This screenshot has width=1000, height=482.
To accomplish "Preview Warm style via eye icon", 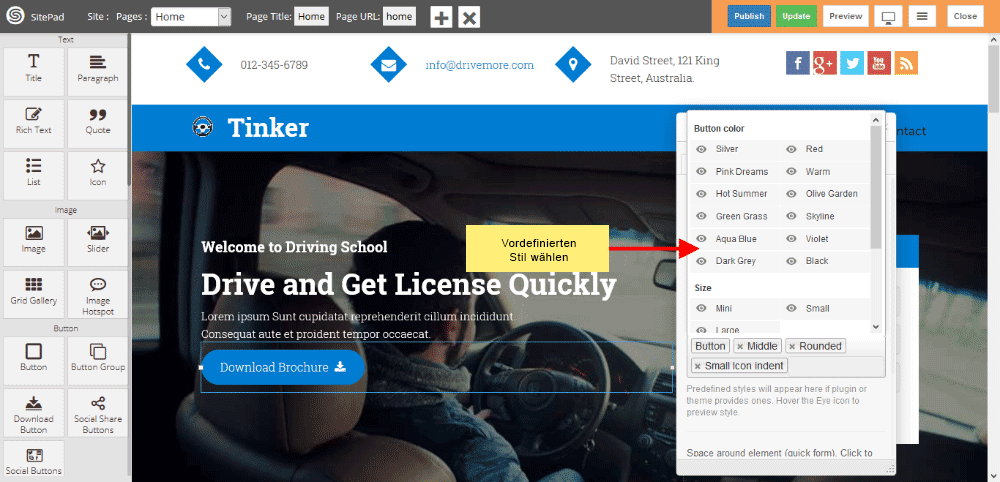I will pos(791,172).
